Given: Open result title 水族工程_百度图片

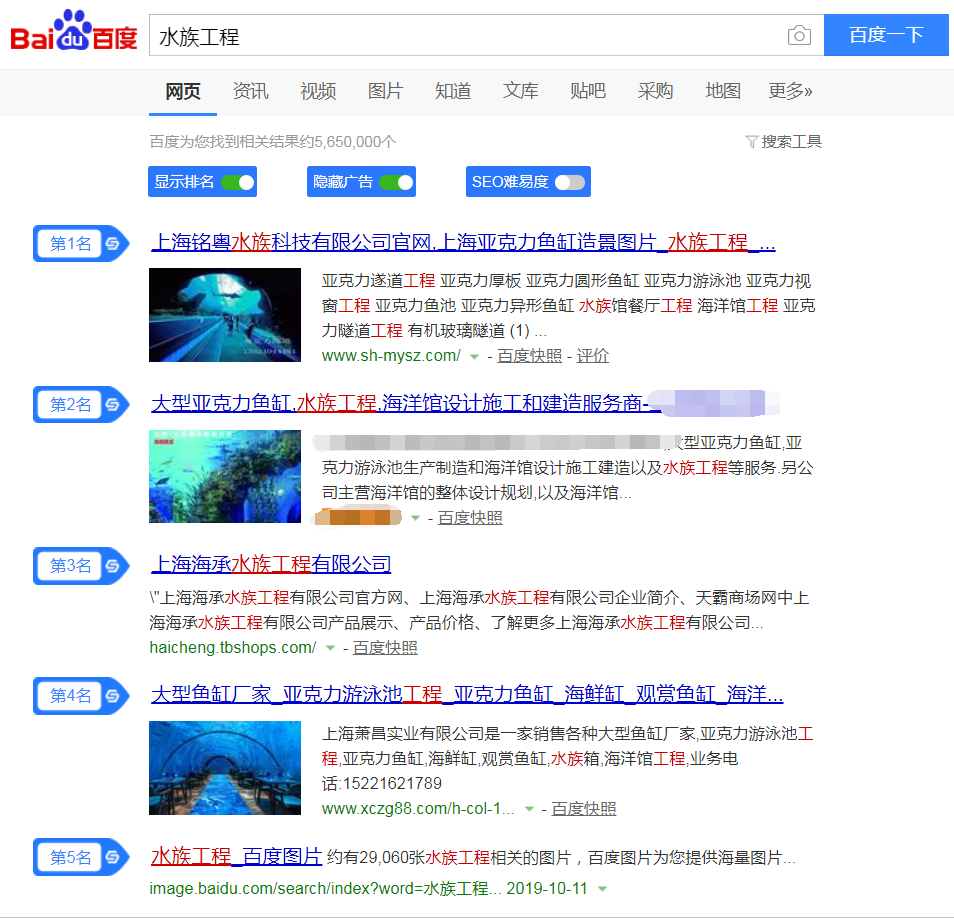Looking at the screenshot, I should (x=236, y=857).
